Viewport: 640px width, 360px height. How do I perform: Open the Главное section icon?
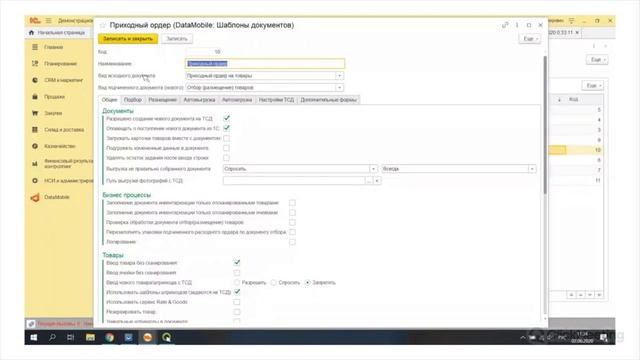(35, 47)
